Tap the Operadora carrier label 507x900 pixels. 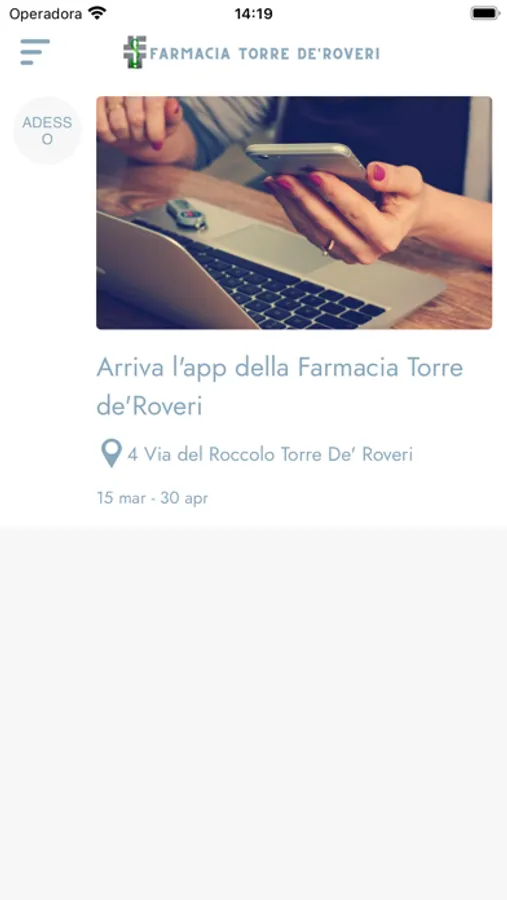point(45,14)
